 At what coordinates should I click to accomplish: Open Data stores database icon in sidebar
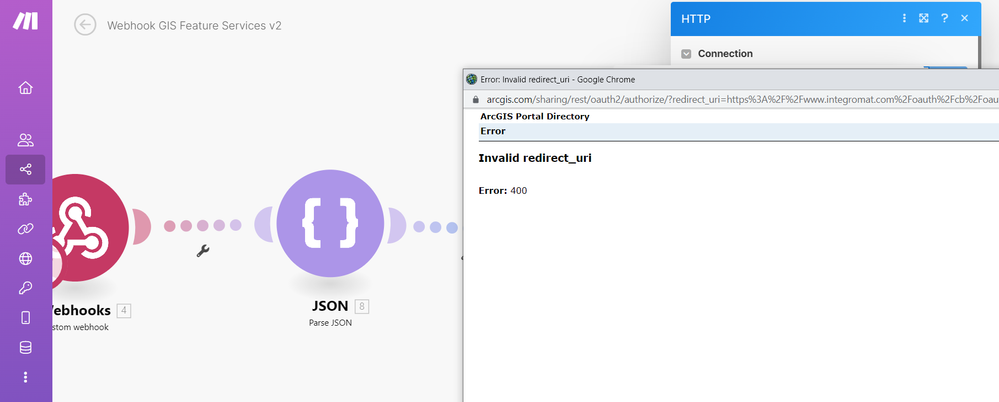click(x=25, y=348)
